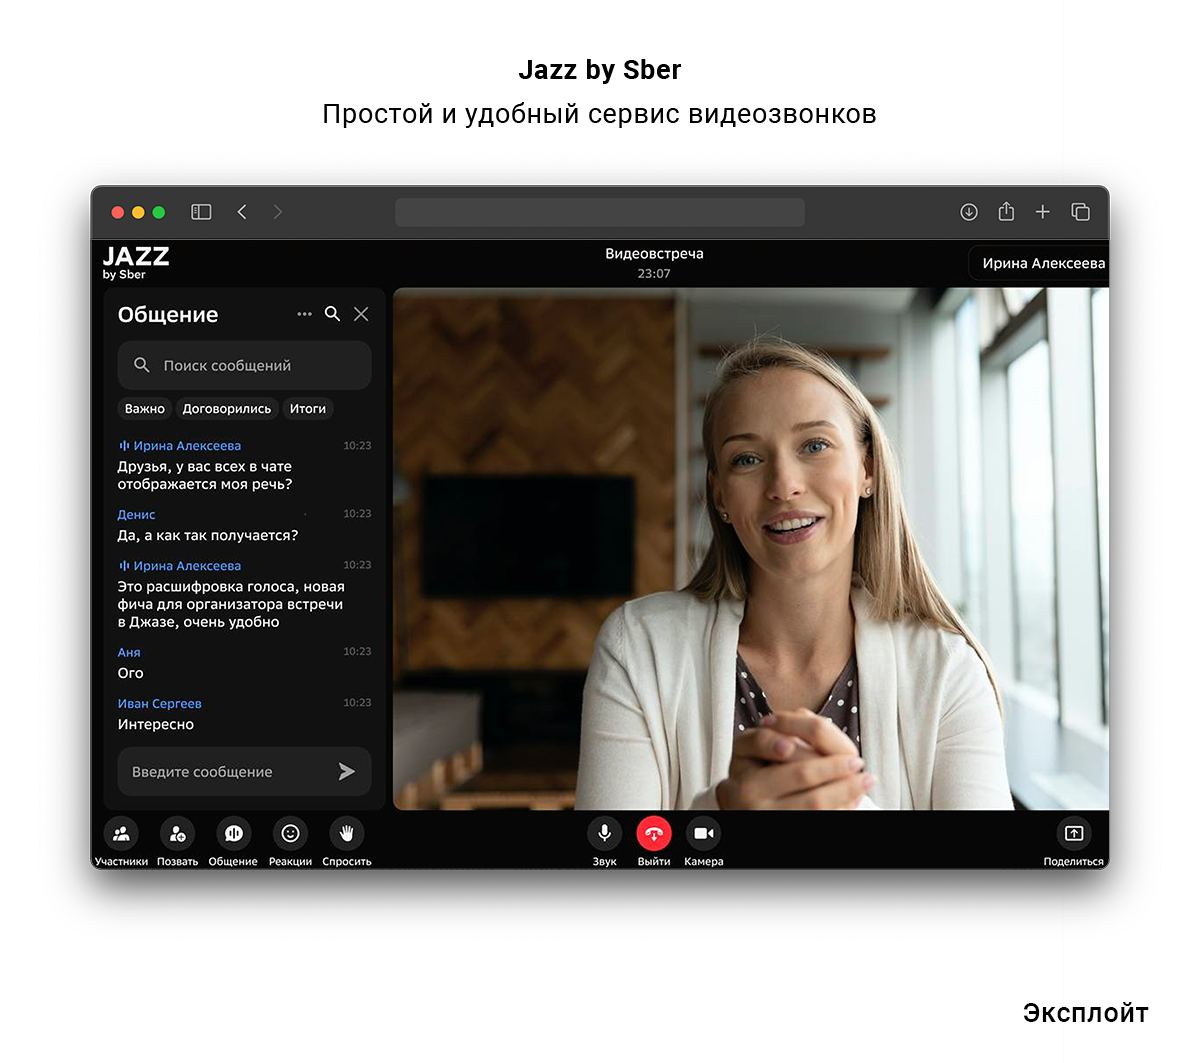Open the Участники participants panel

click(x=121, y=833)
